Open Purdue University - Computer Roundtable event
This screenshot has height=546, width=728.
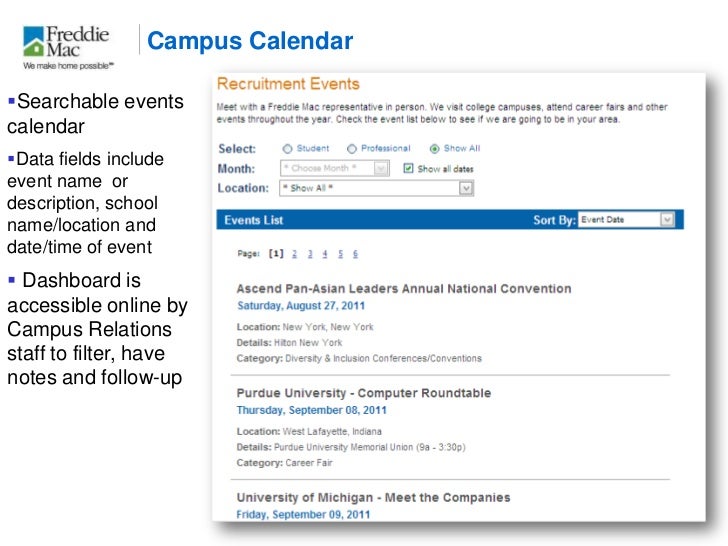(x=364, y=393)
